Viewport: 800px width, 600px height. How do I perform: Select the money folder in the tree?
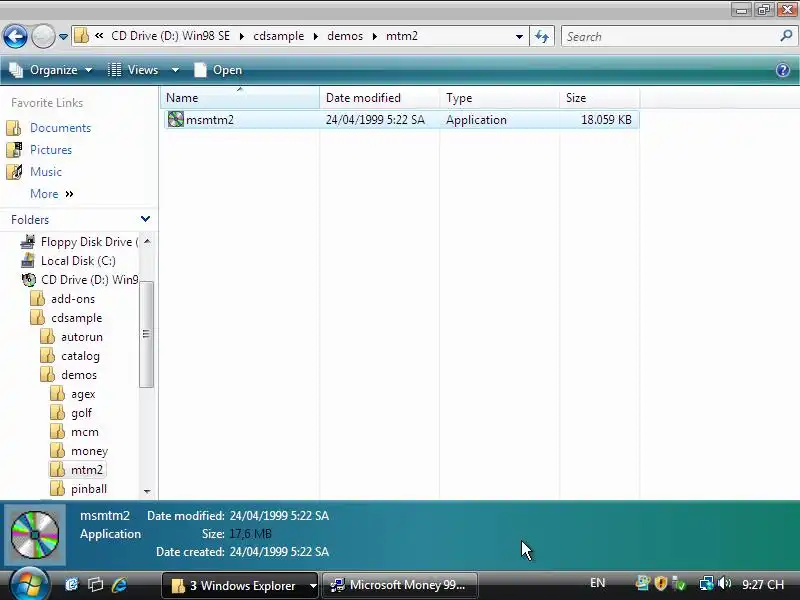89,451
